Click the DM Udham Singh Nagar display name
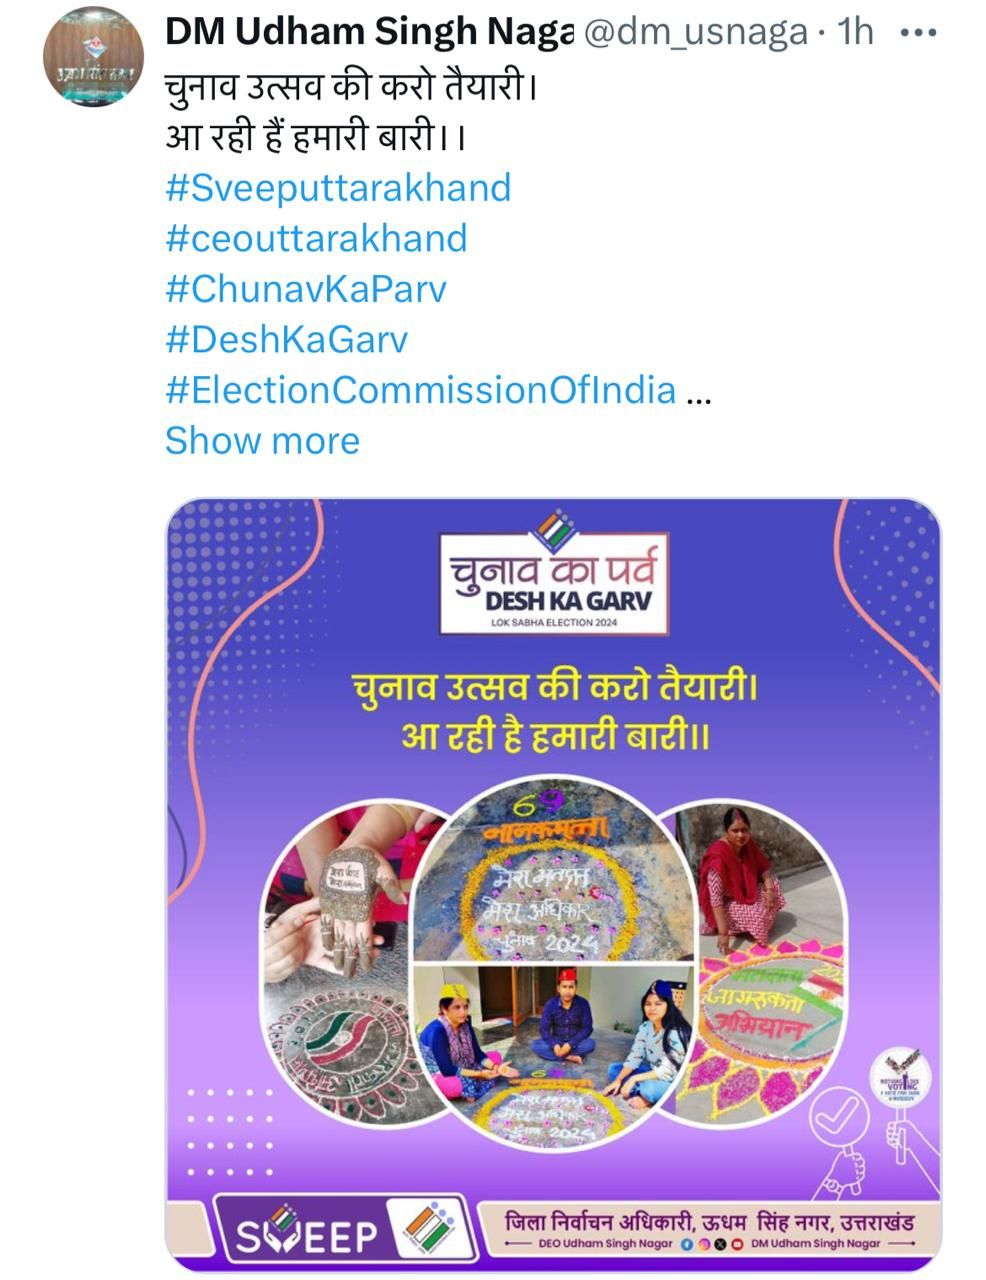The width and height of the screenshot is (986, 1280). pyautogui.click(x=369, y=33)
